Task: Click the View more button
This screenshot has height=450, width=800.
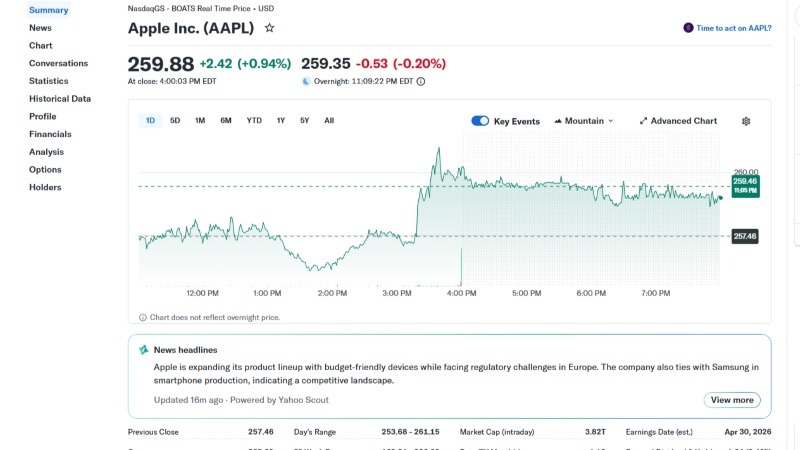Action: click(x=731, y=400)
